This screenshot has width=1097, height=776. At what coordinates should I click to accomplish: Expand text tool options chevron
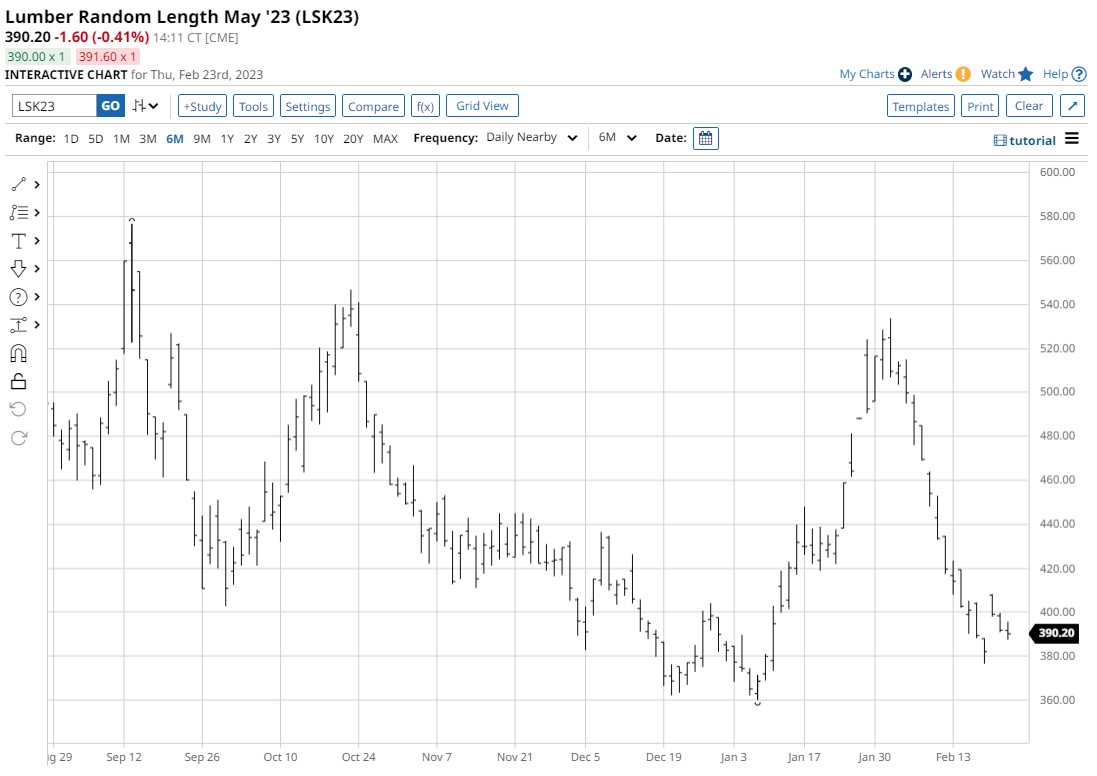[37, 241]
